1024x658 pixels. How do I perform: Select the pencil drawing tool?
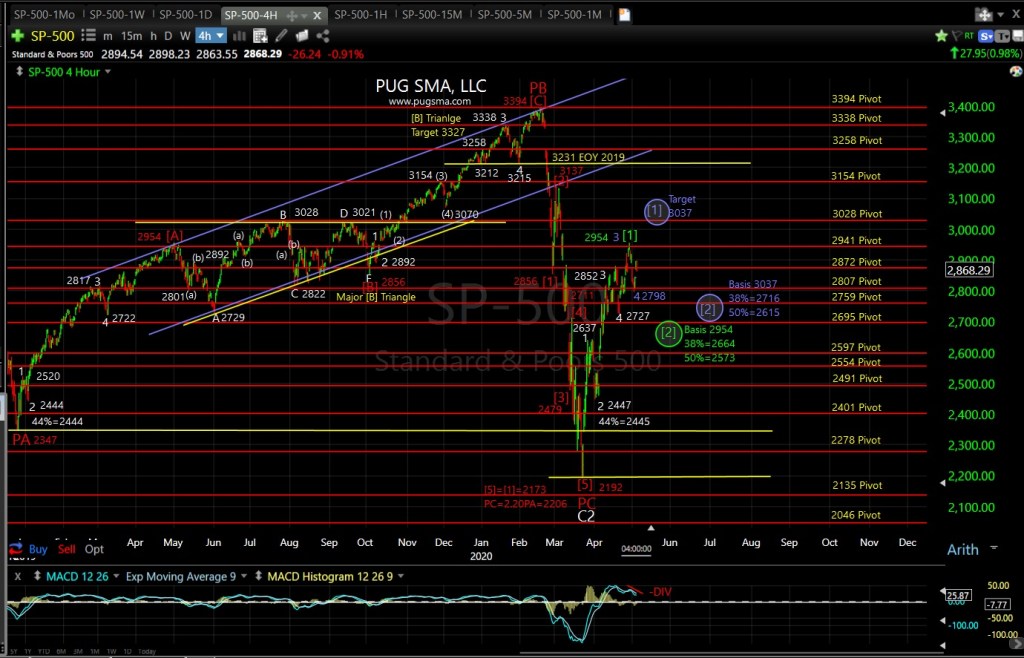[281, 36]
